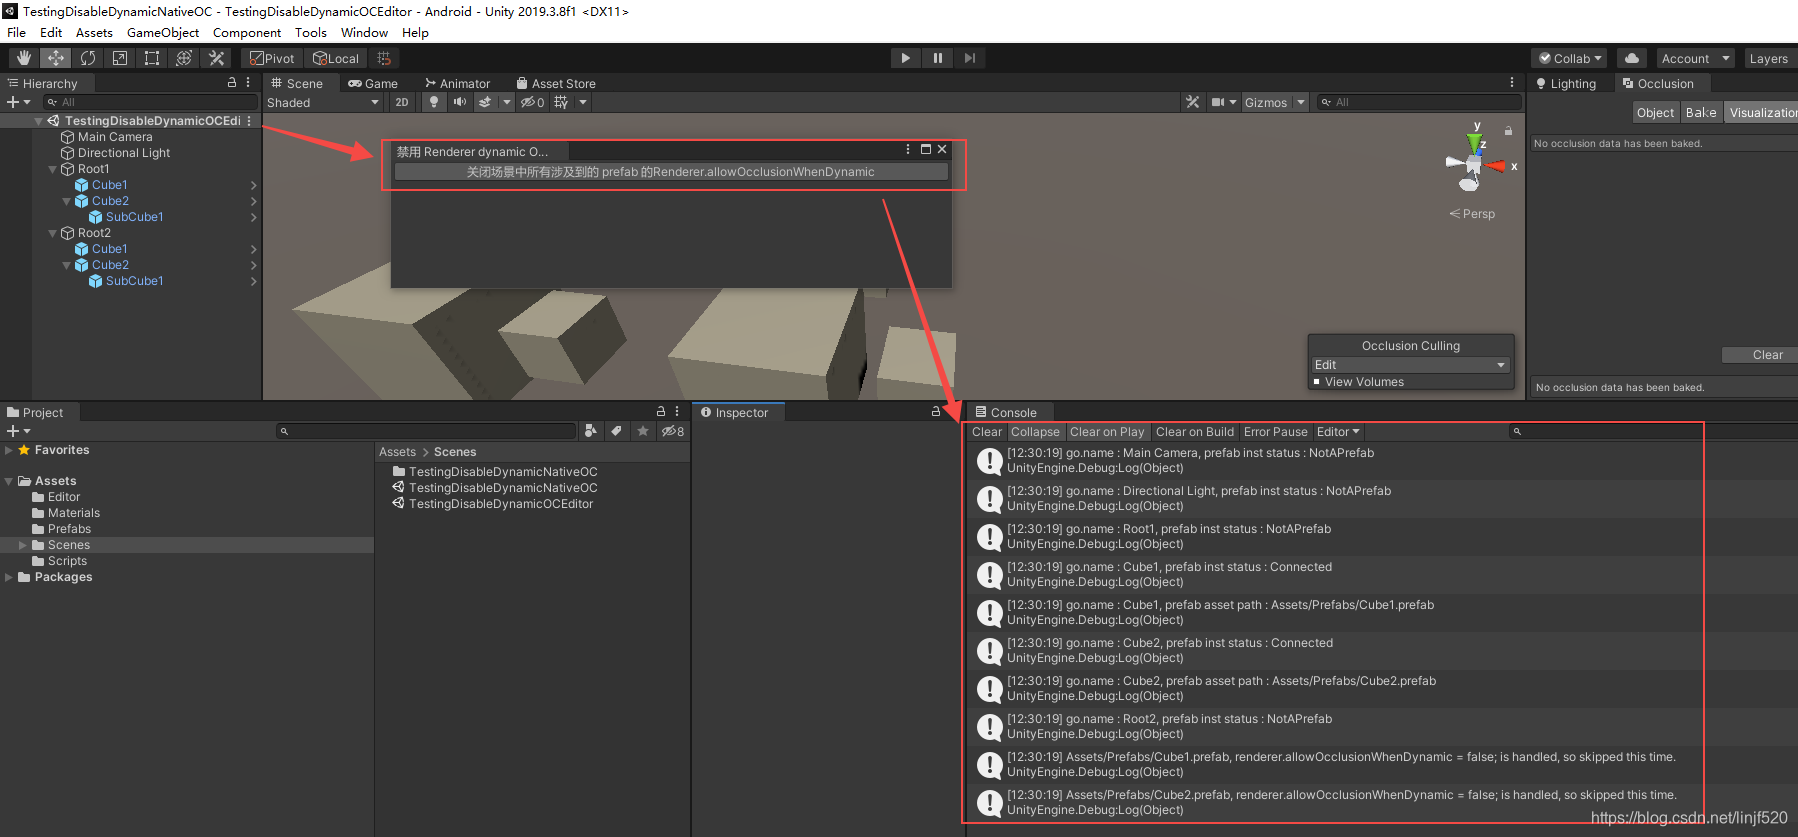
Task: Toggle 2D scene view mode
Action: click(x=402, y=102)
